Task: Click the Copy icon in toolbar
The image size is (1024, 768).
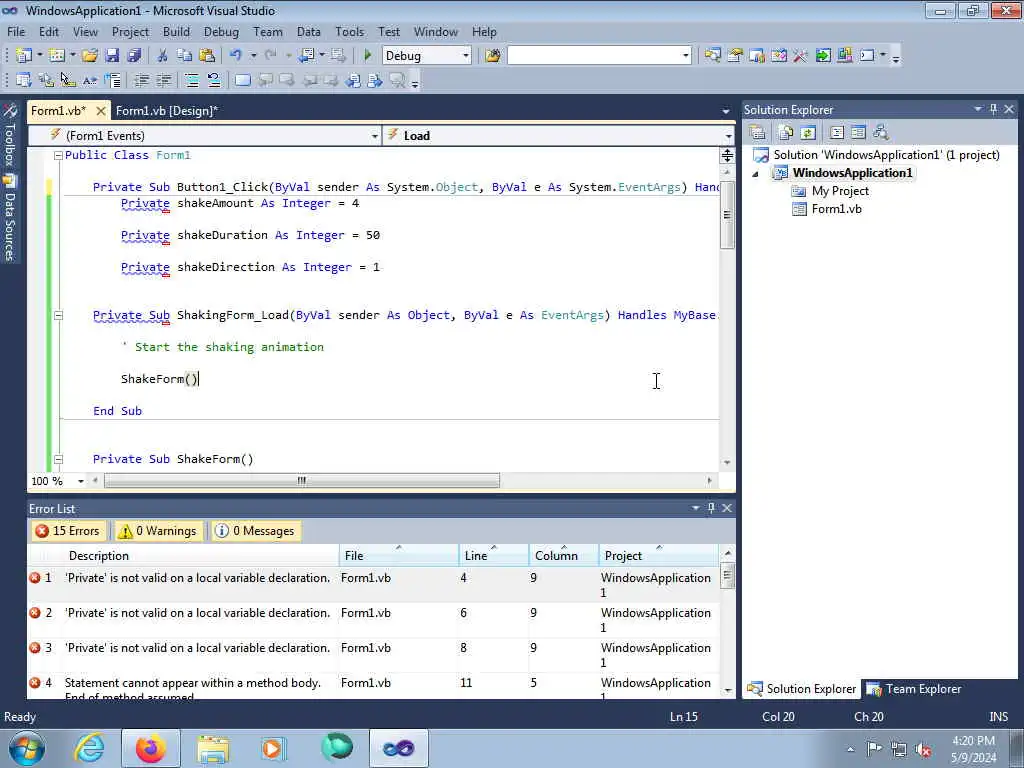Action: pos(185,56)
